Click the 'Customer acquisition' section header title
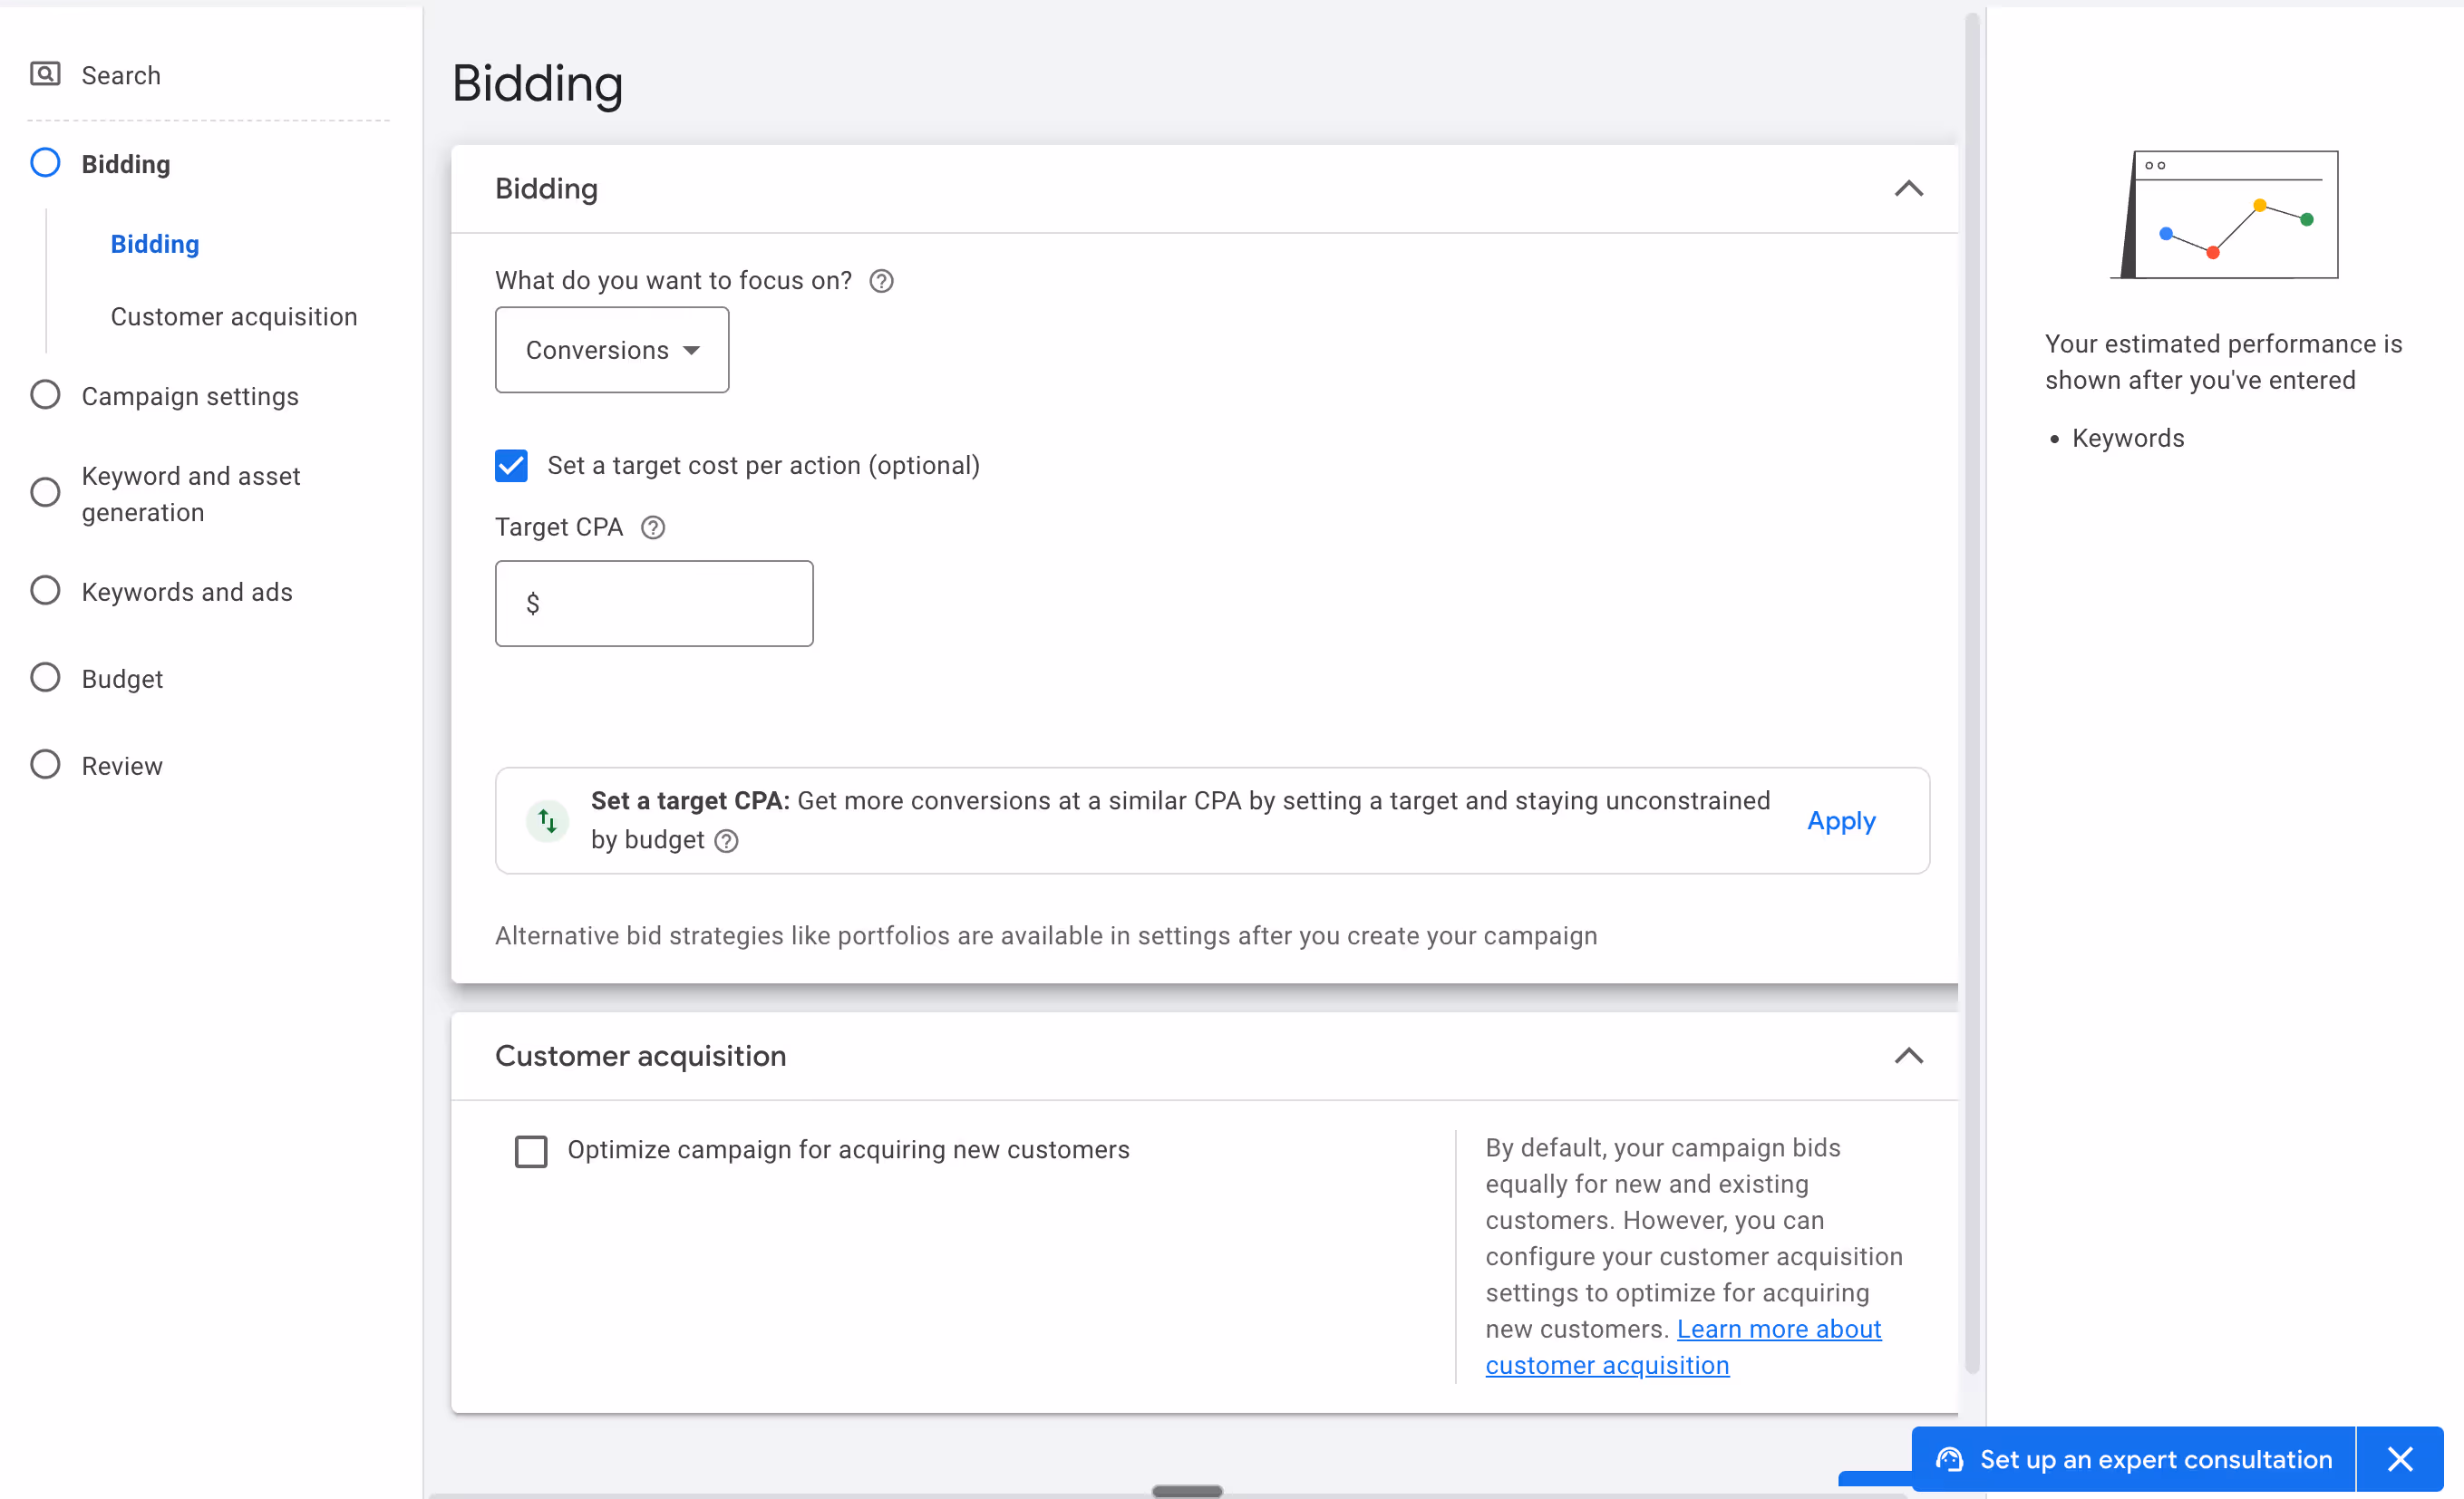 coord(640,1056)
